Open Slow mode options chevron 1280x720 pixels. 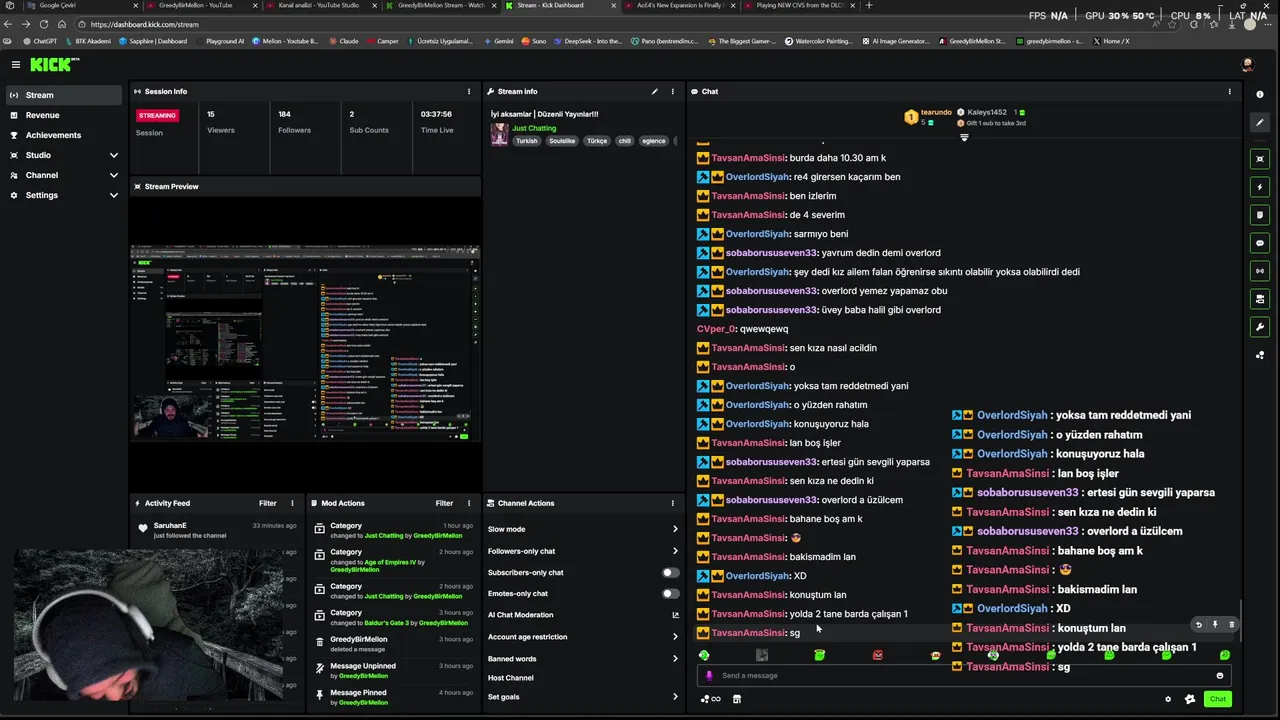(x=675, y=529)
